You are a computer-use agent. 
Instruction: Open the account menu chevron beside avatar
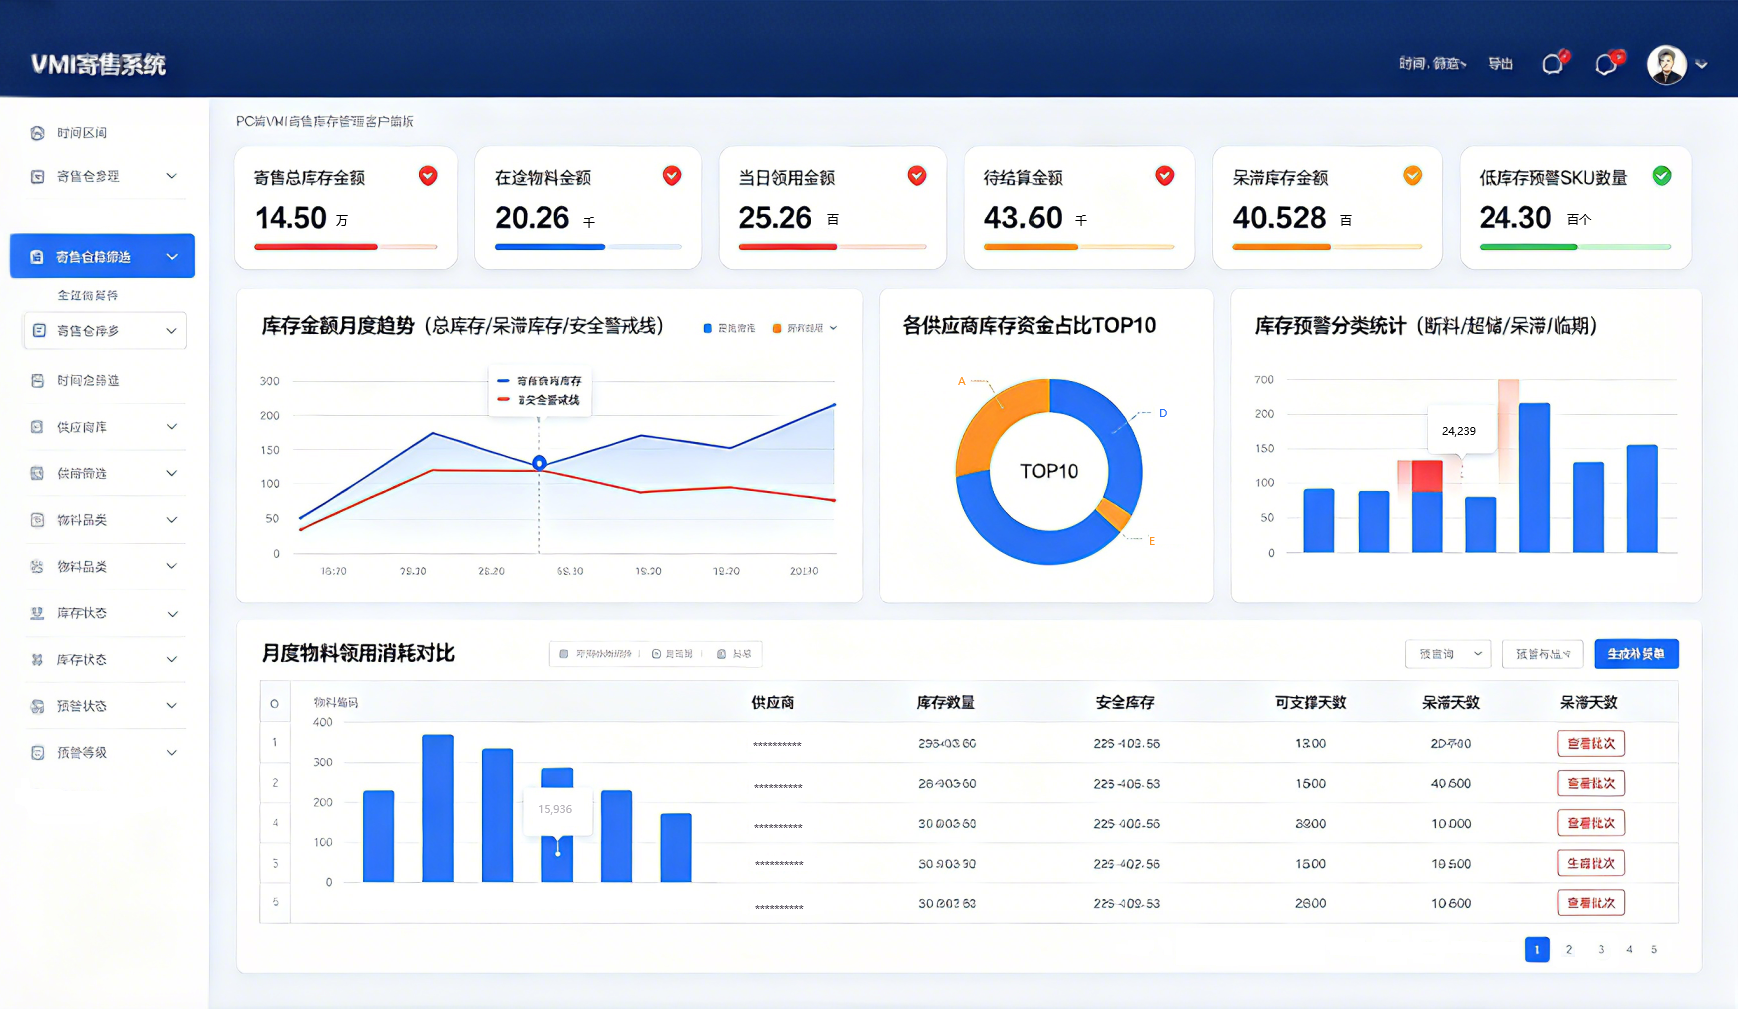click(1701, 65)
